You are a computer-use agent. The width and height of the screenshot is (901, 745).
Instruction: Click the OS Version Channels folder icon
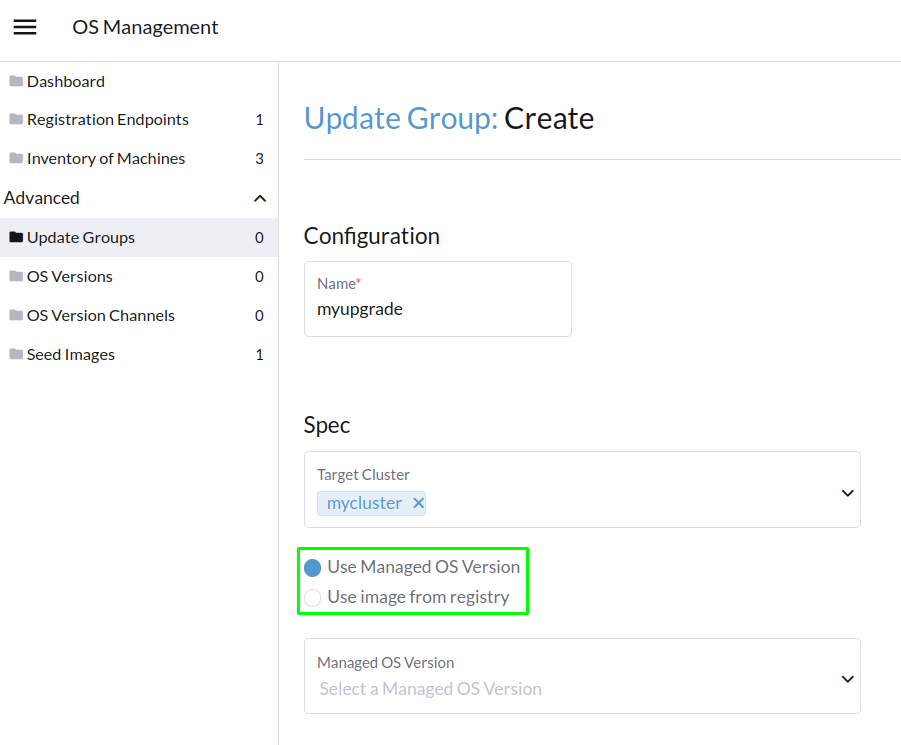(x=16, y=315)
